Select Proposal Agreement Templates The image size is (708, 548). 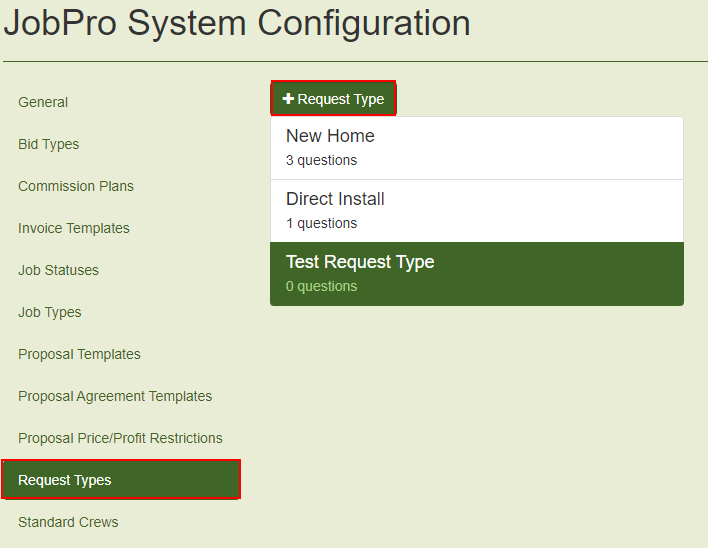click(x=115, y=396)
